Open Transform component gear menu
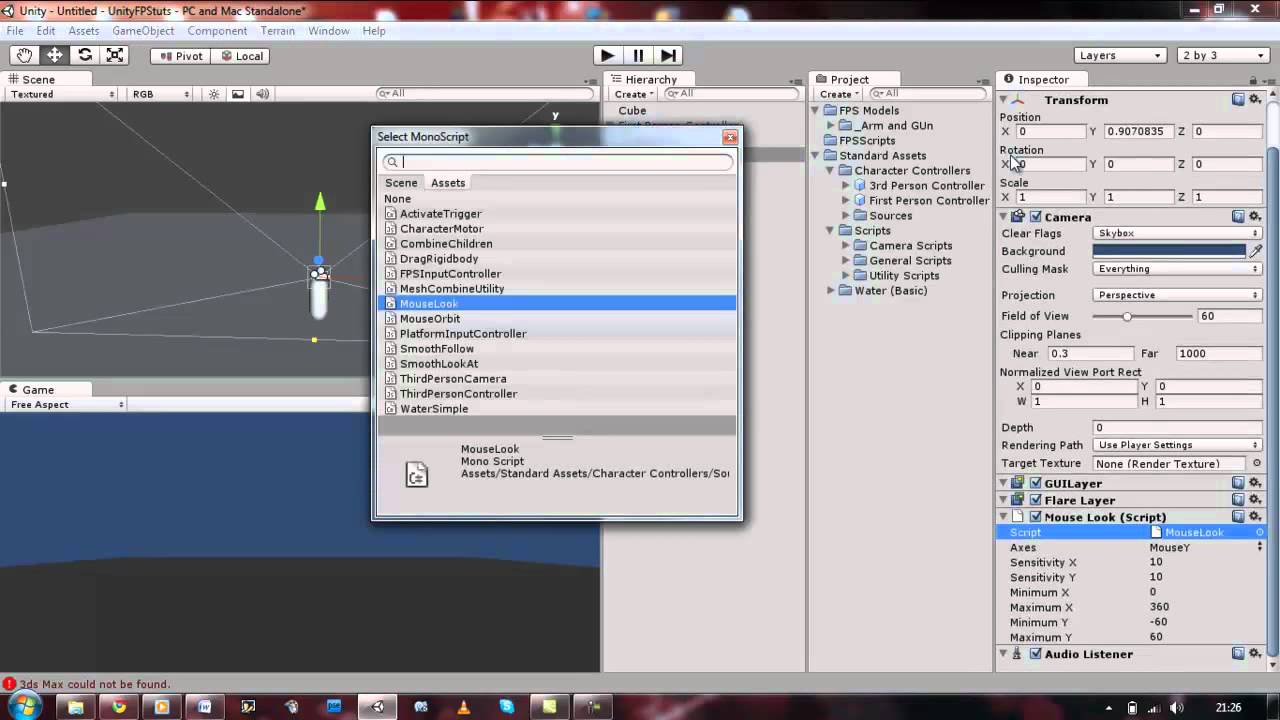This screenshot has width=1280, height=720. click(1255, 99)
